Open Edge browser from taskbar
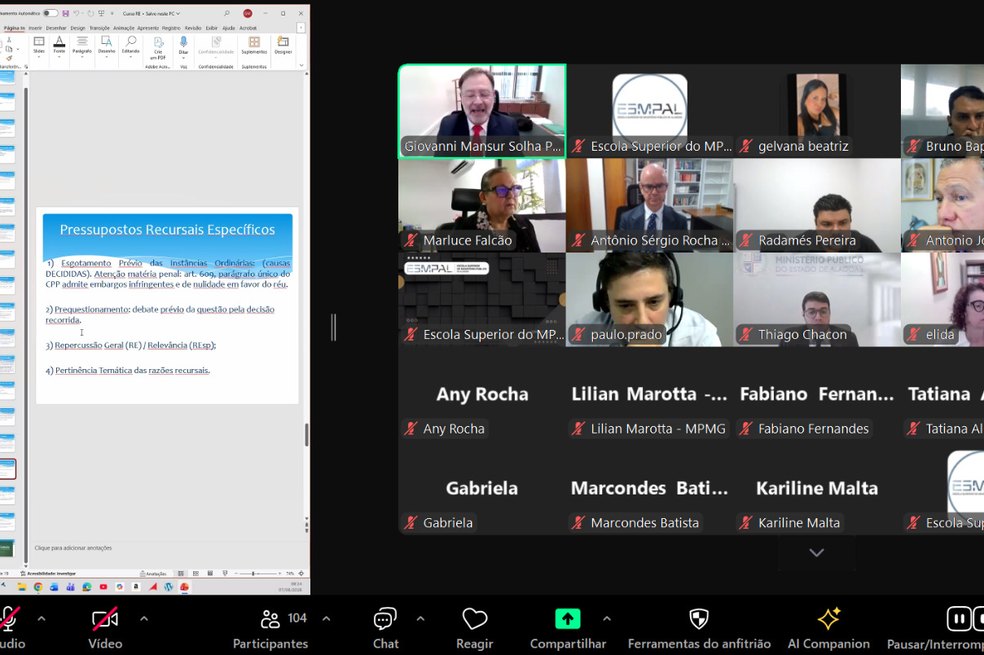Image resolution: width=984 pixels, height=655 pixels. click(87, 587)
